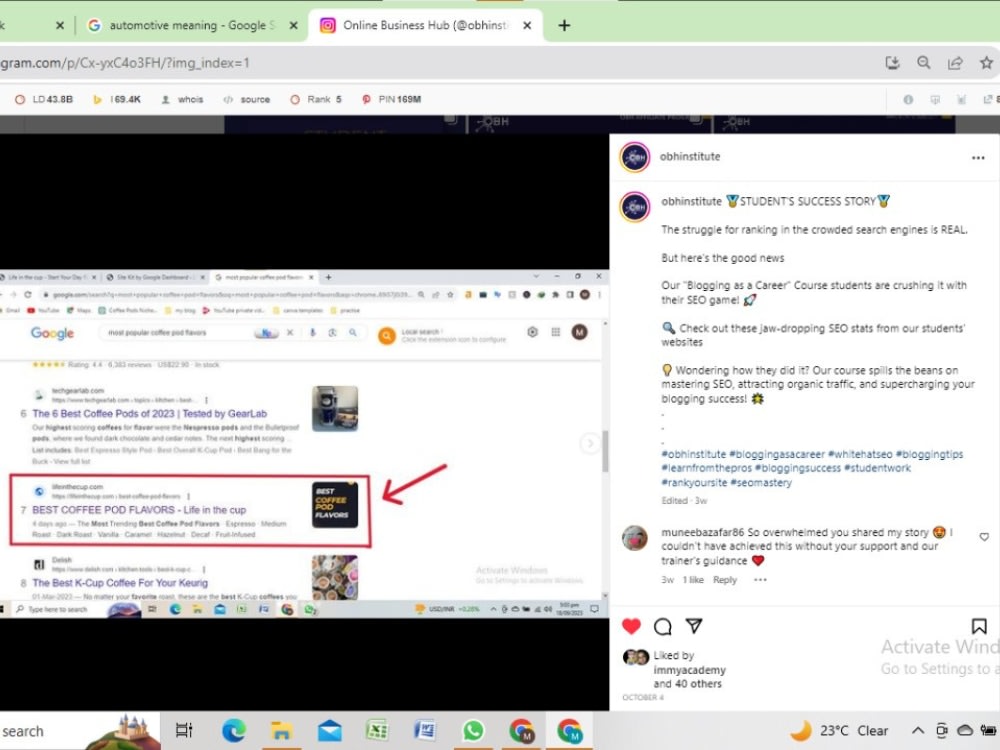Open WhatsApp from the taskbar
1000x750 pixels.
click(473, 731)
